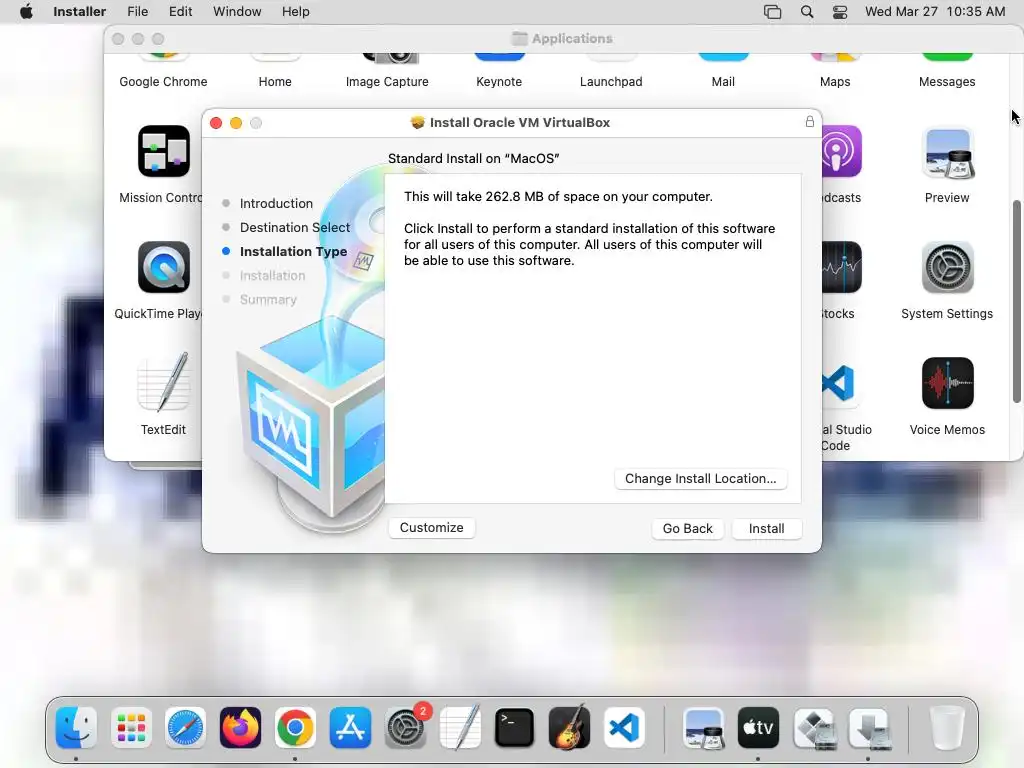Close the VirtualBox installer window
This screenshot has height=768, width=1024.
pyautogui.click(x=216, y=123)
